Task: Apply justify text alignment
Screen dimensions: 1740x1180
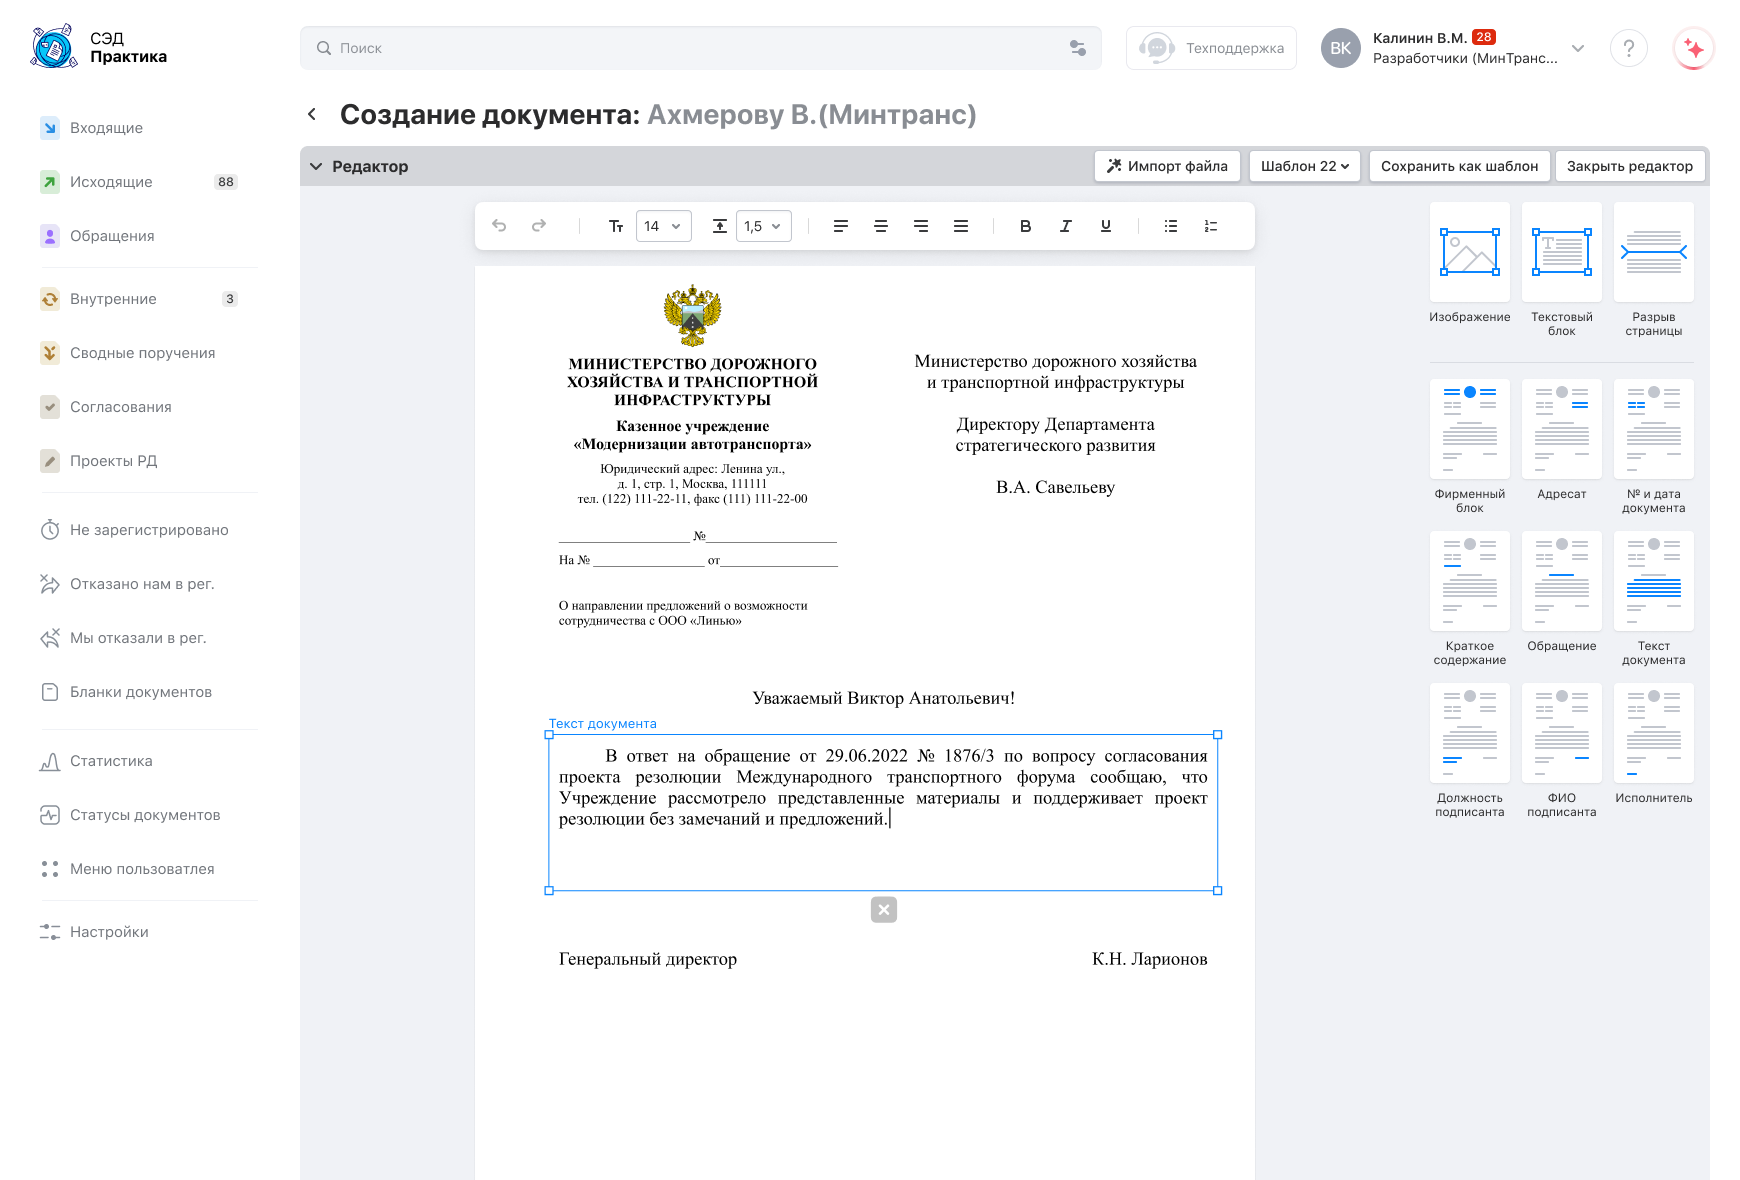Action: pos(961,226)
